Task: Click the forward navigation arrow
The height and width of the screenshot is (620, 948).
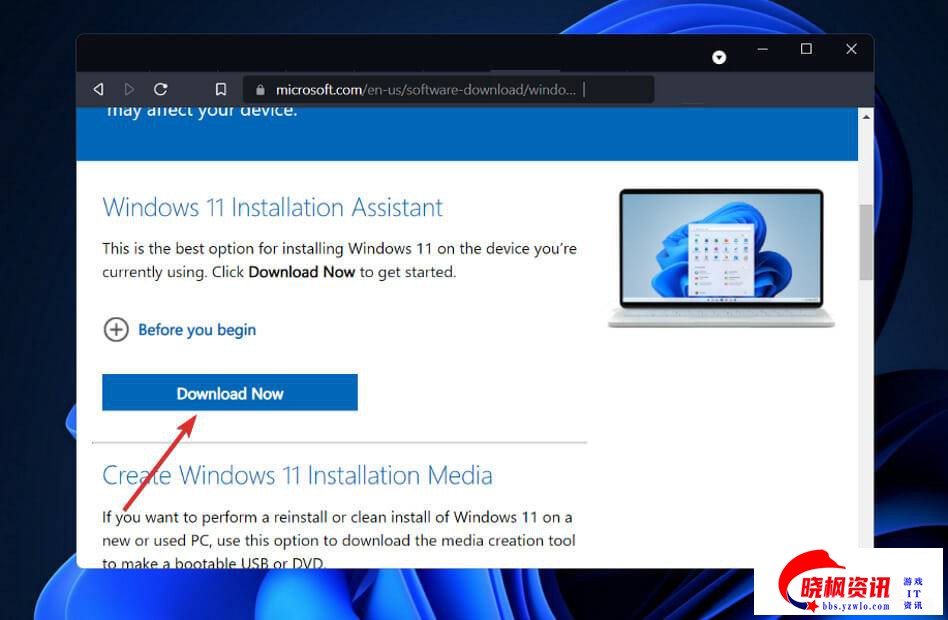Action: click(x=129, y=89)
